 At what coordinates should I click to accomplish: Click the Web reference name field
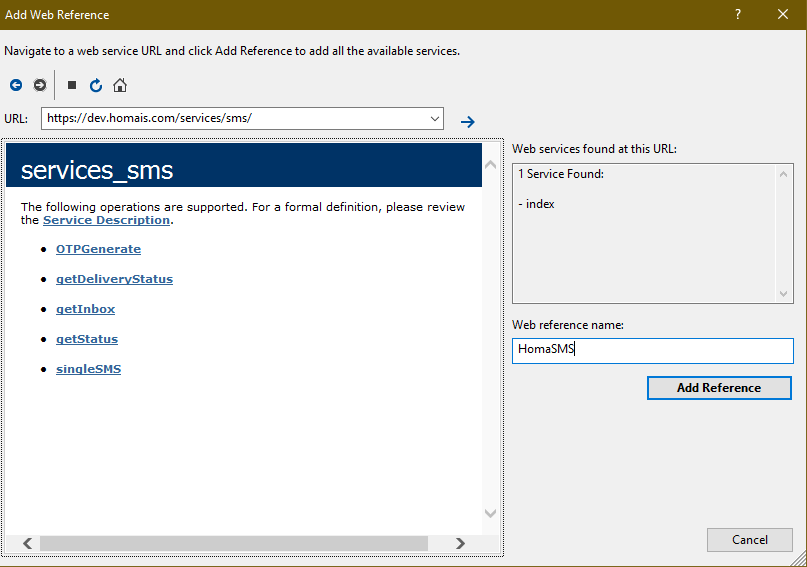tap(653, 350)
